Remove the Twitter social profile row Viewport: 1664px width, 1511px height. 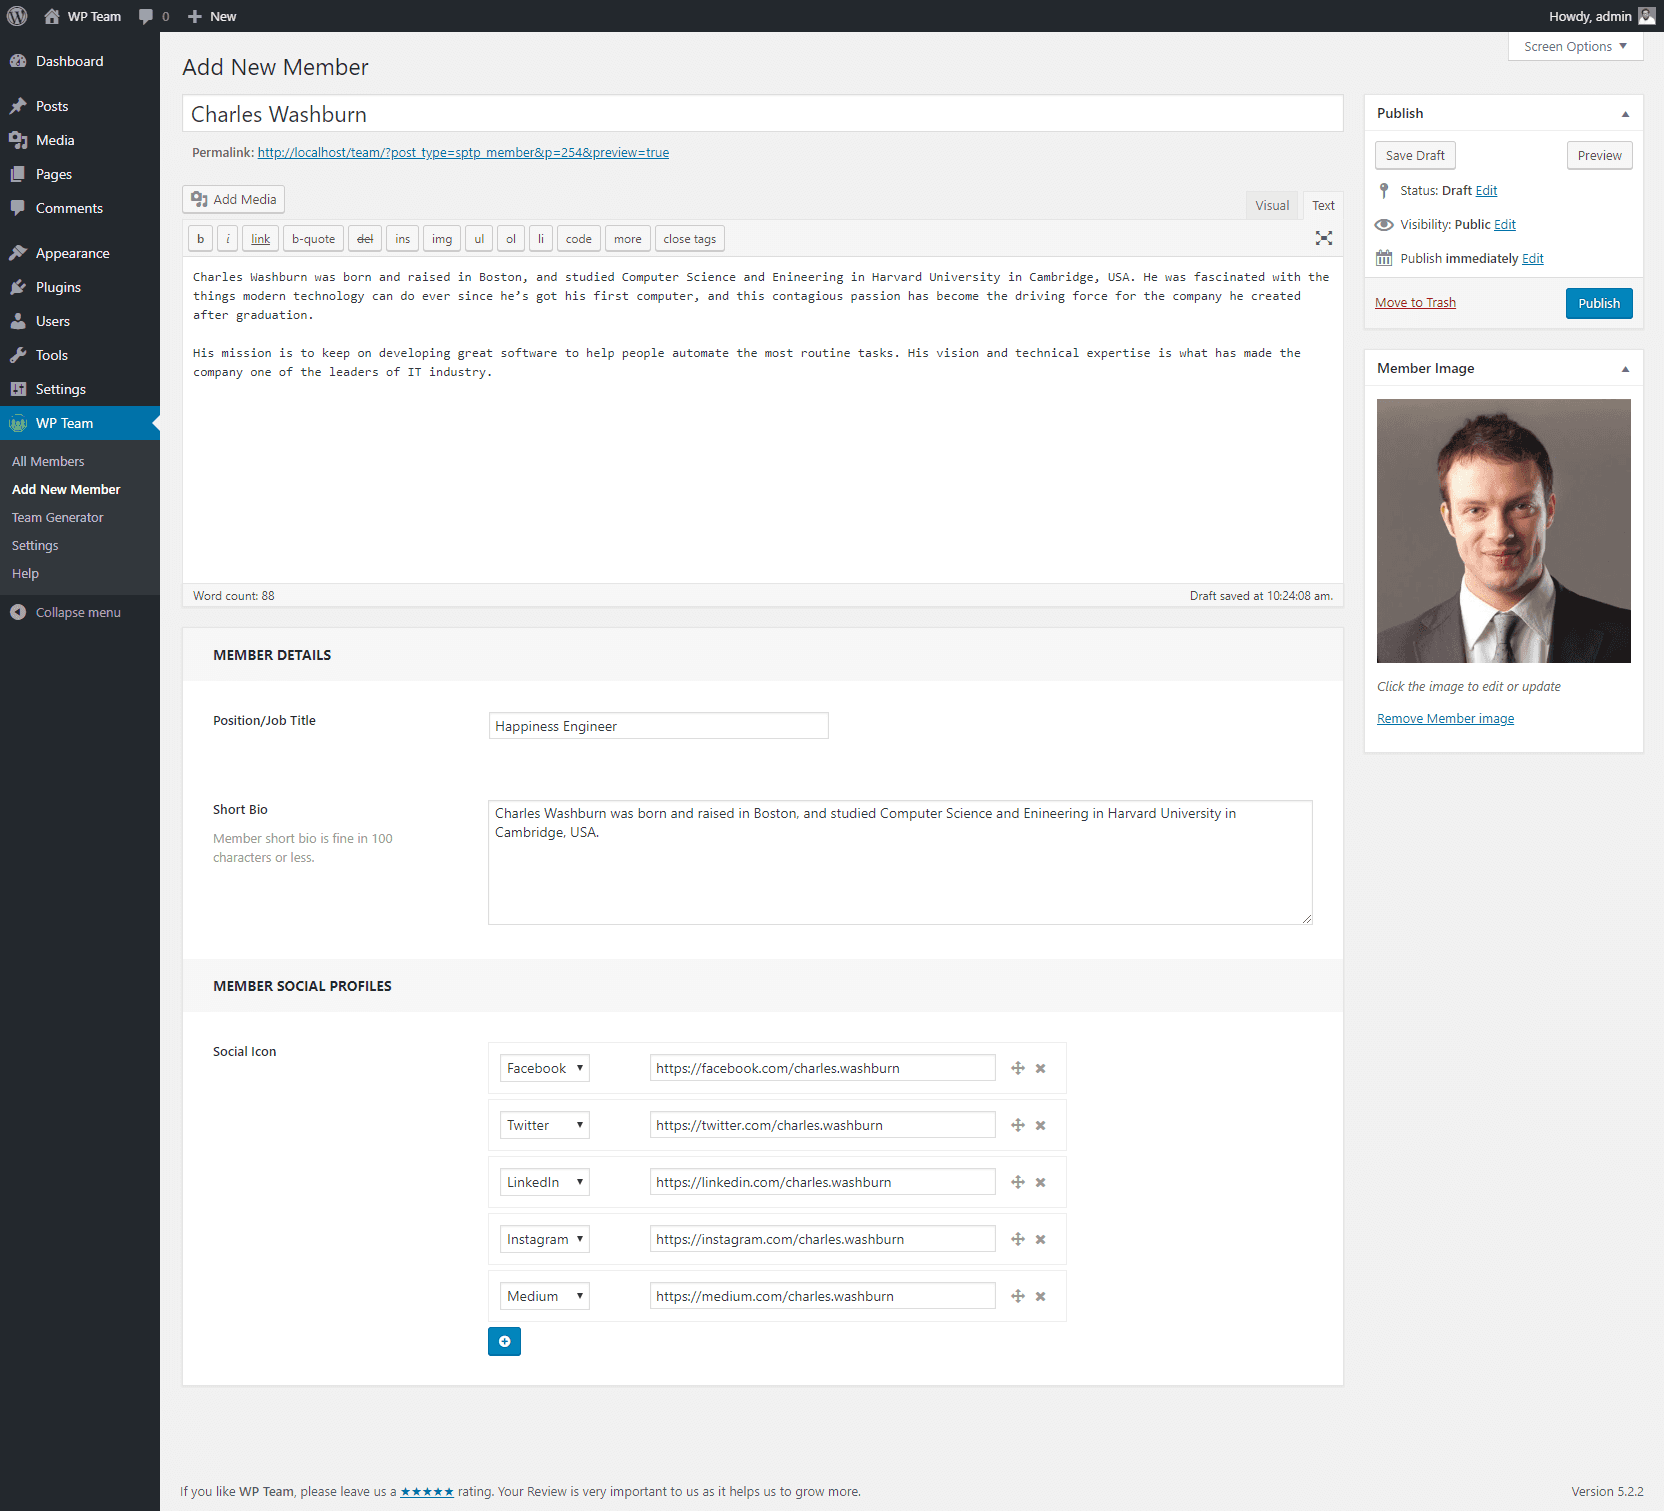tap(1040, 1125)
